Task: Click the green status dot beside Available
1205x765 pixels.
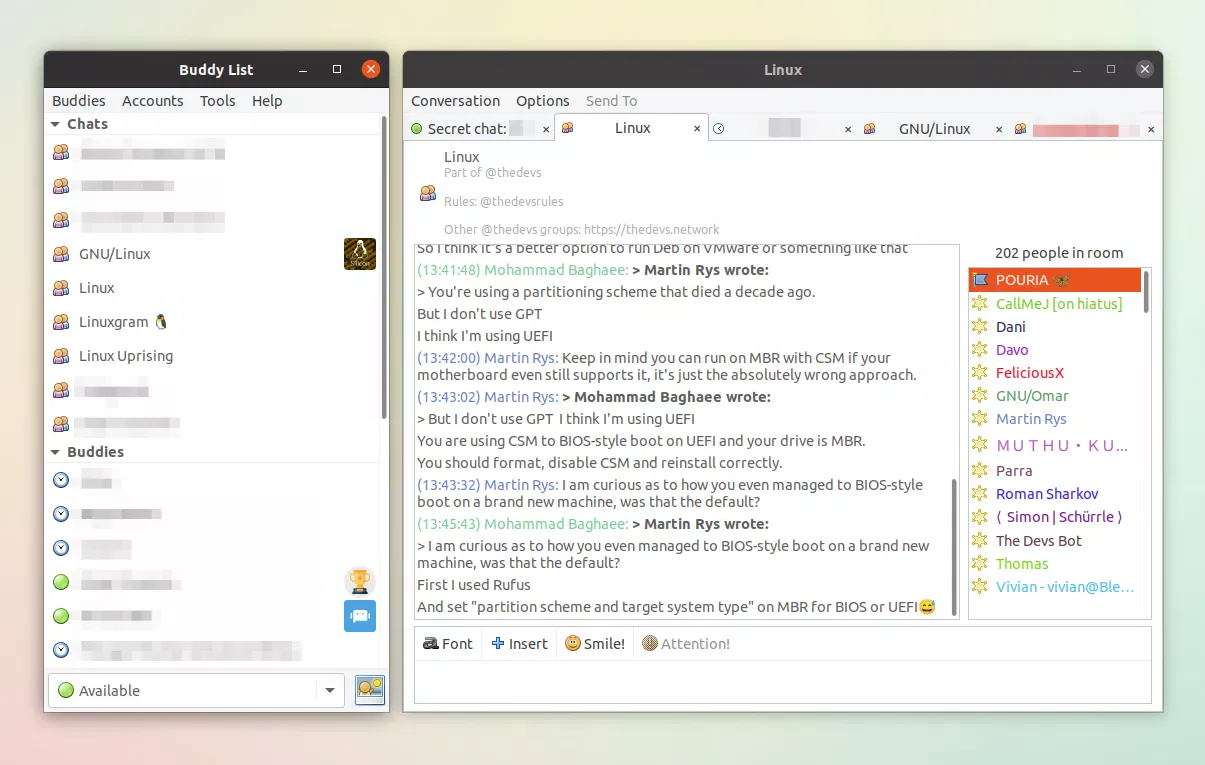Action: point(66,690)
